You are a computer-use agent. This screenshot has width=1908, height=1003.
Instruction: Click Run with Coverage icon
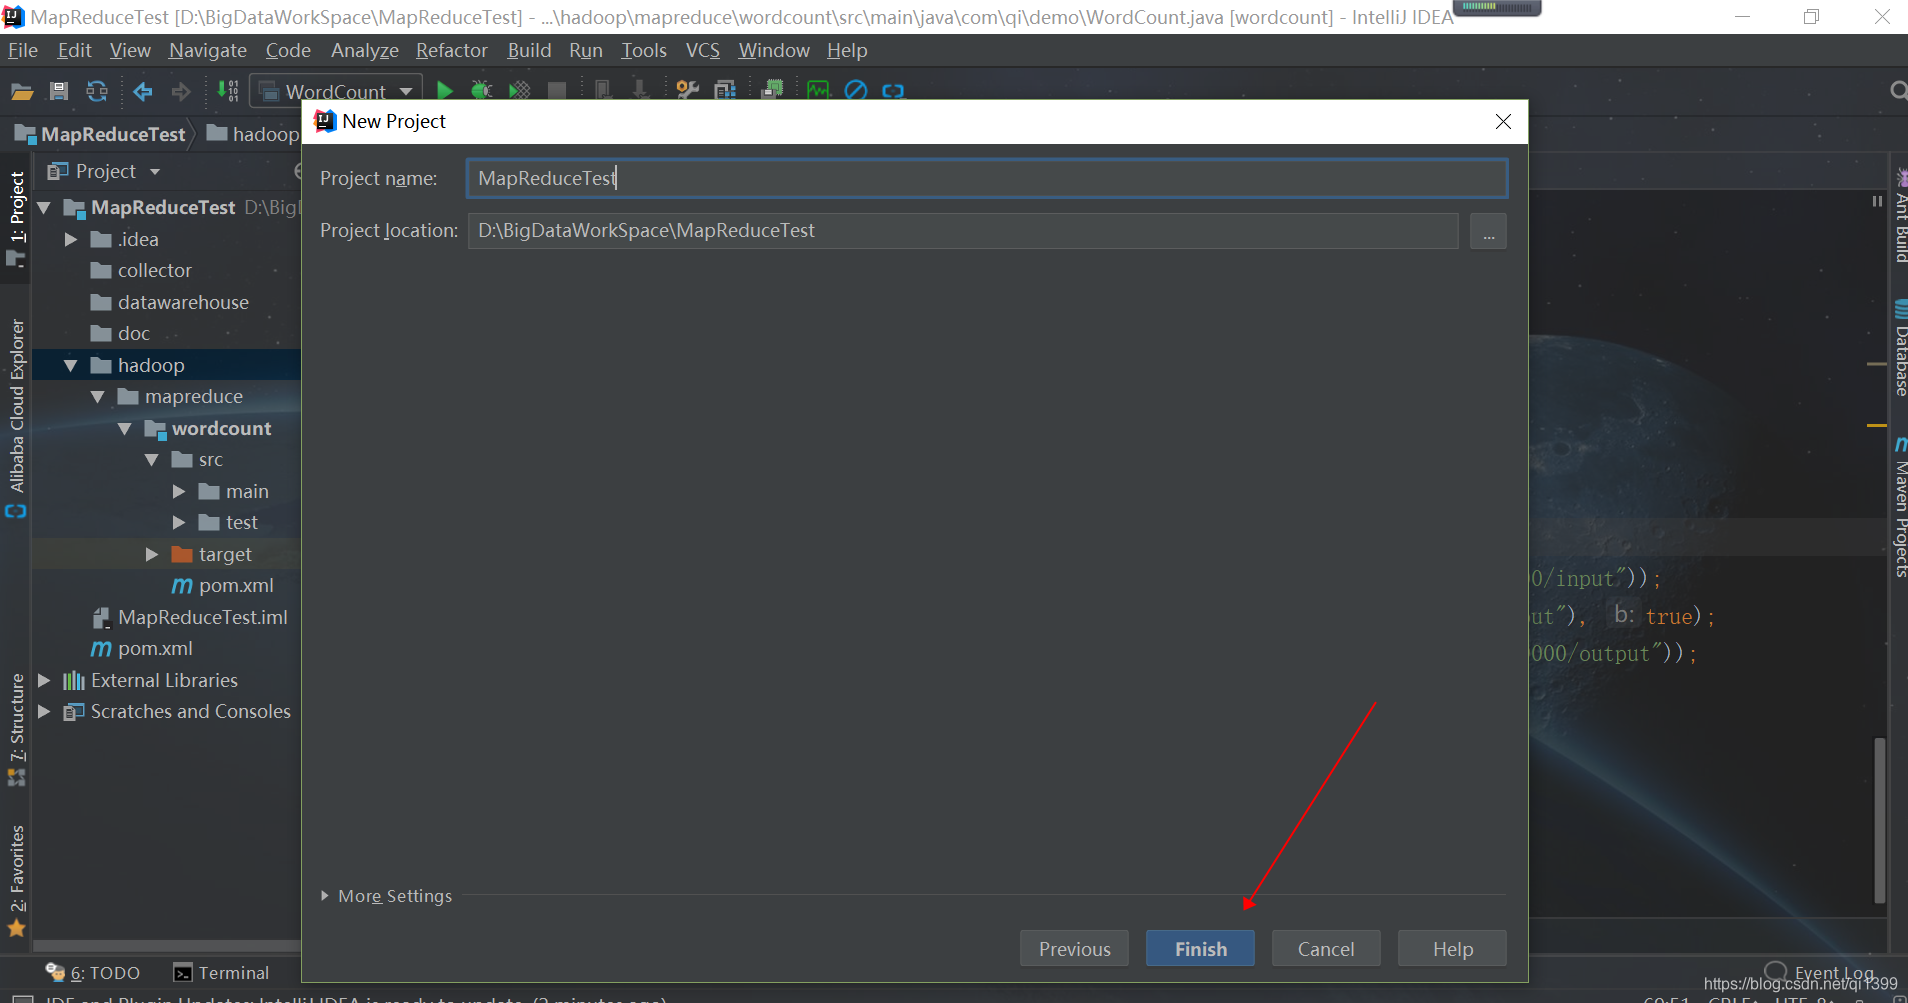[519, 91]
